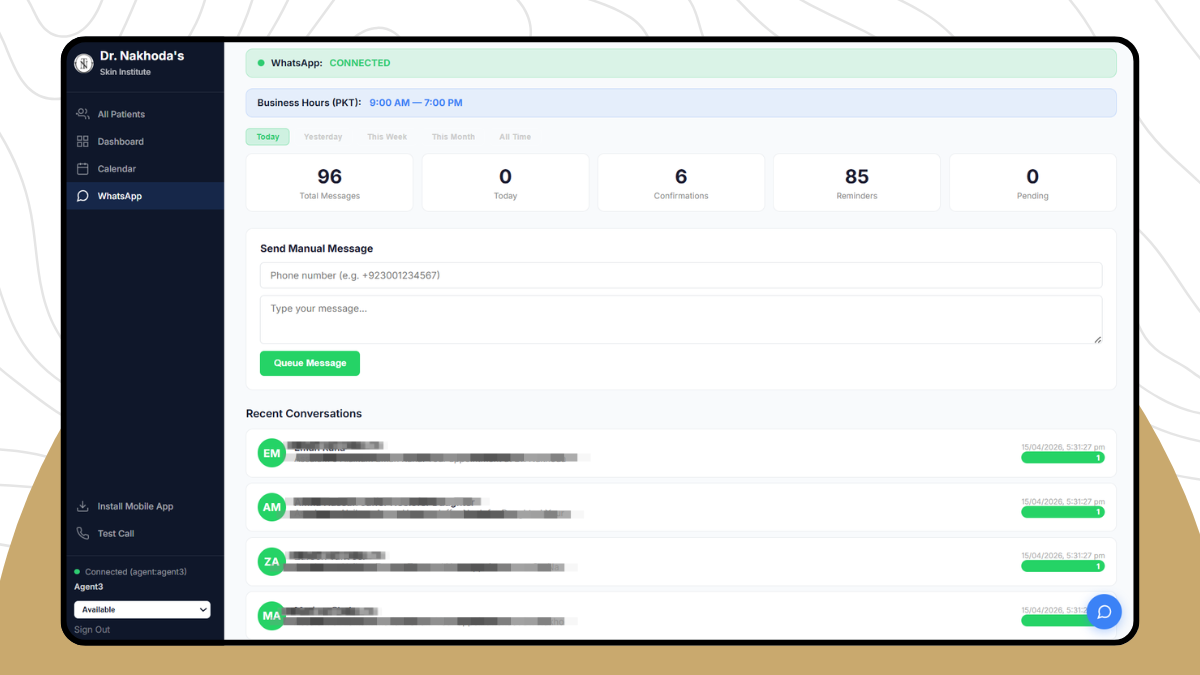1200x675 pixels.
Task: Click the ZA avatar circle
Action: coord(271,562)
